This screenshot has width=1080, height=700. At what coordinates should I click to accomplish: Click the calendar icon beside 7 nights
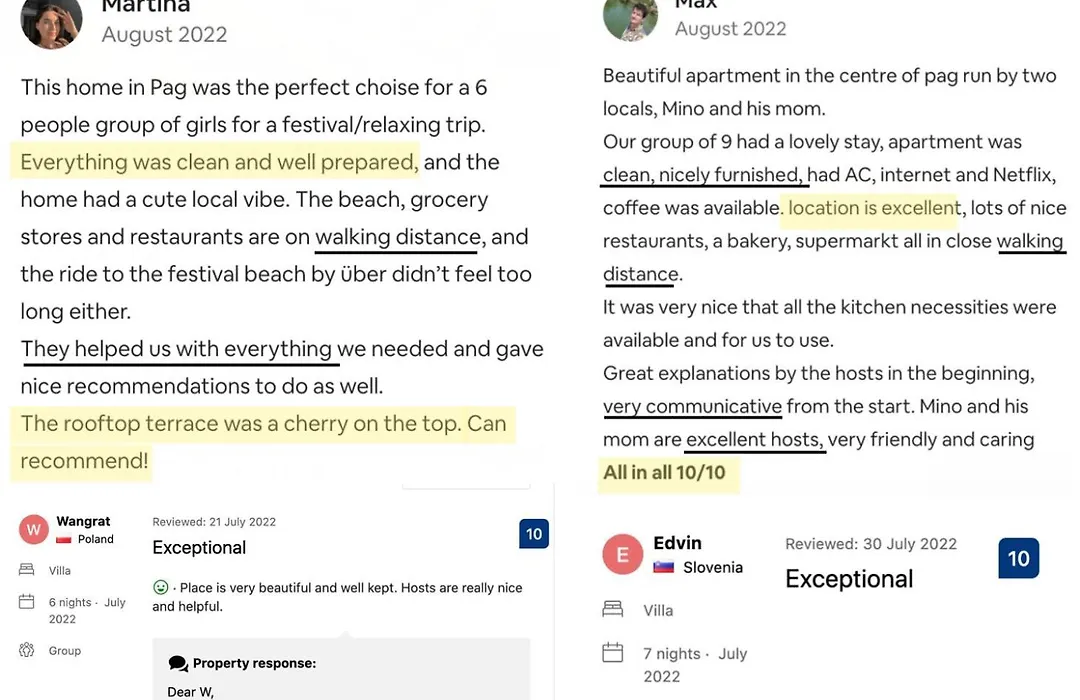pyautogui.click(x=612, y=652)
